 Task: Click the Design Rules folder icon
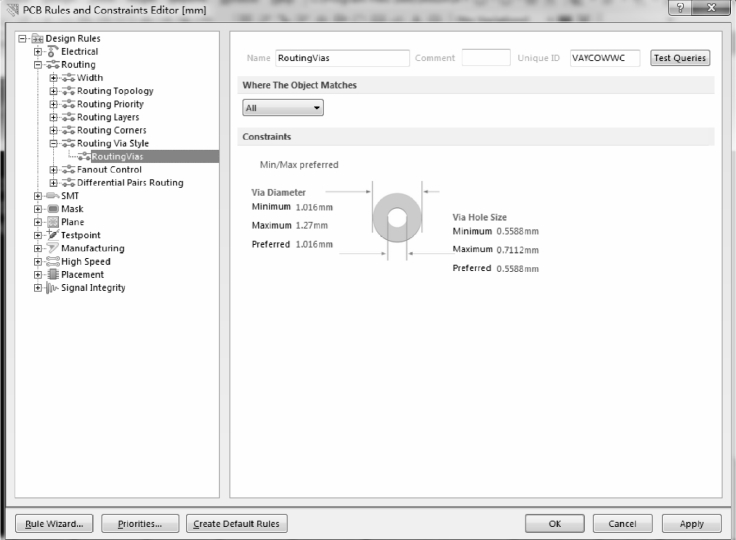[38, 39]
